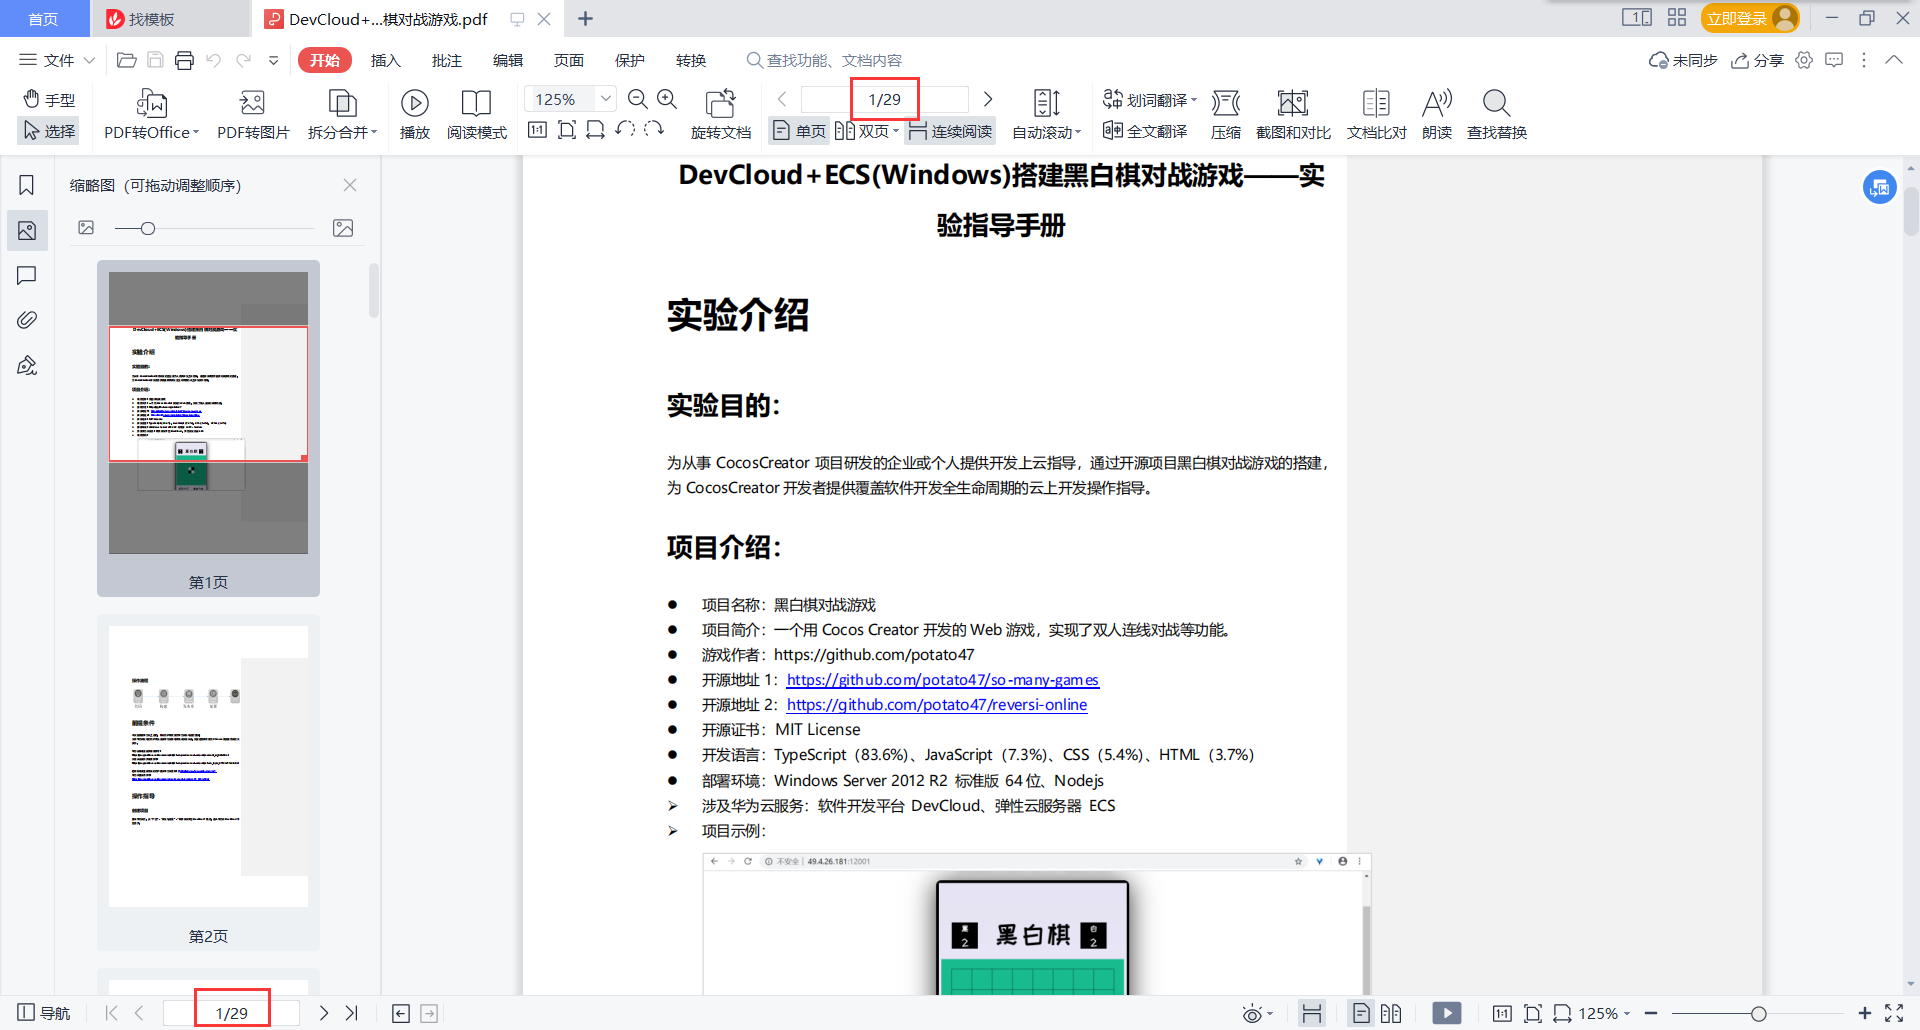Switch to the 批注 ribbon tab
Viewport: 1920px width, 1030px height.
(x=447, y=60)
